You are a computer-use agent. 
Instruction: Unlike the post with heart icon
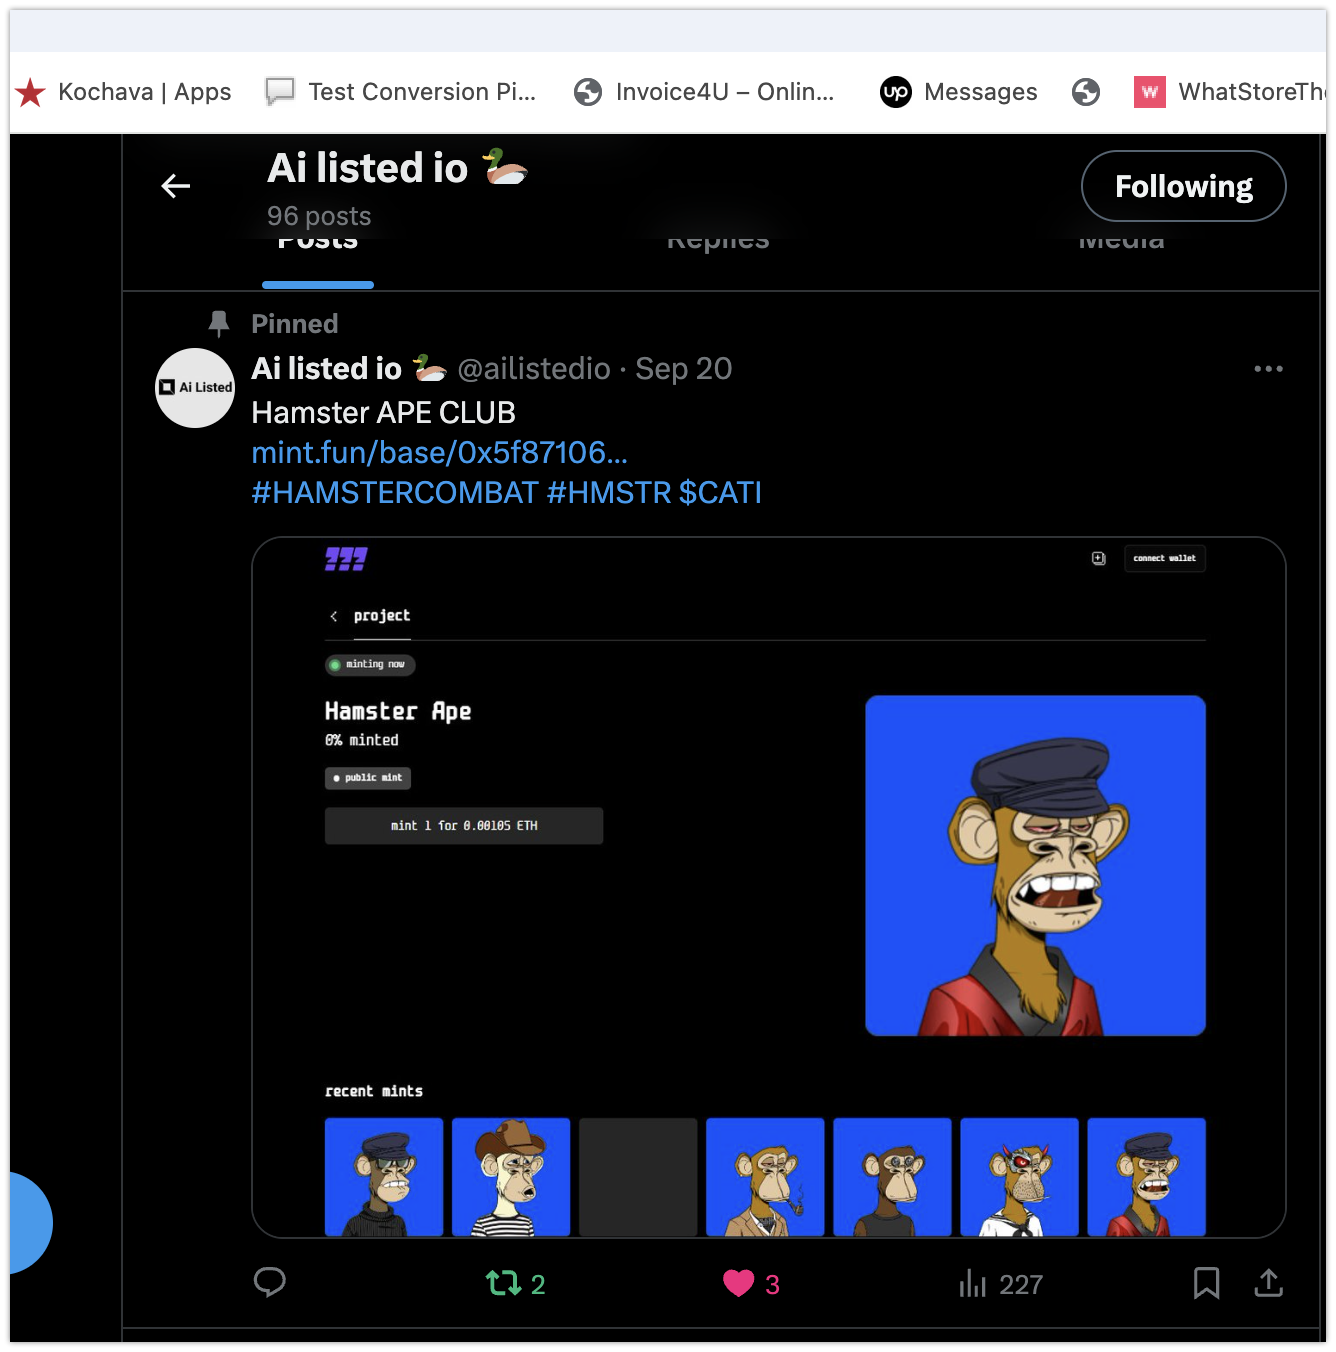tap(751, 1284)
